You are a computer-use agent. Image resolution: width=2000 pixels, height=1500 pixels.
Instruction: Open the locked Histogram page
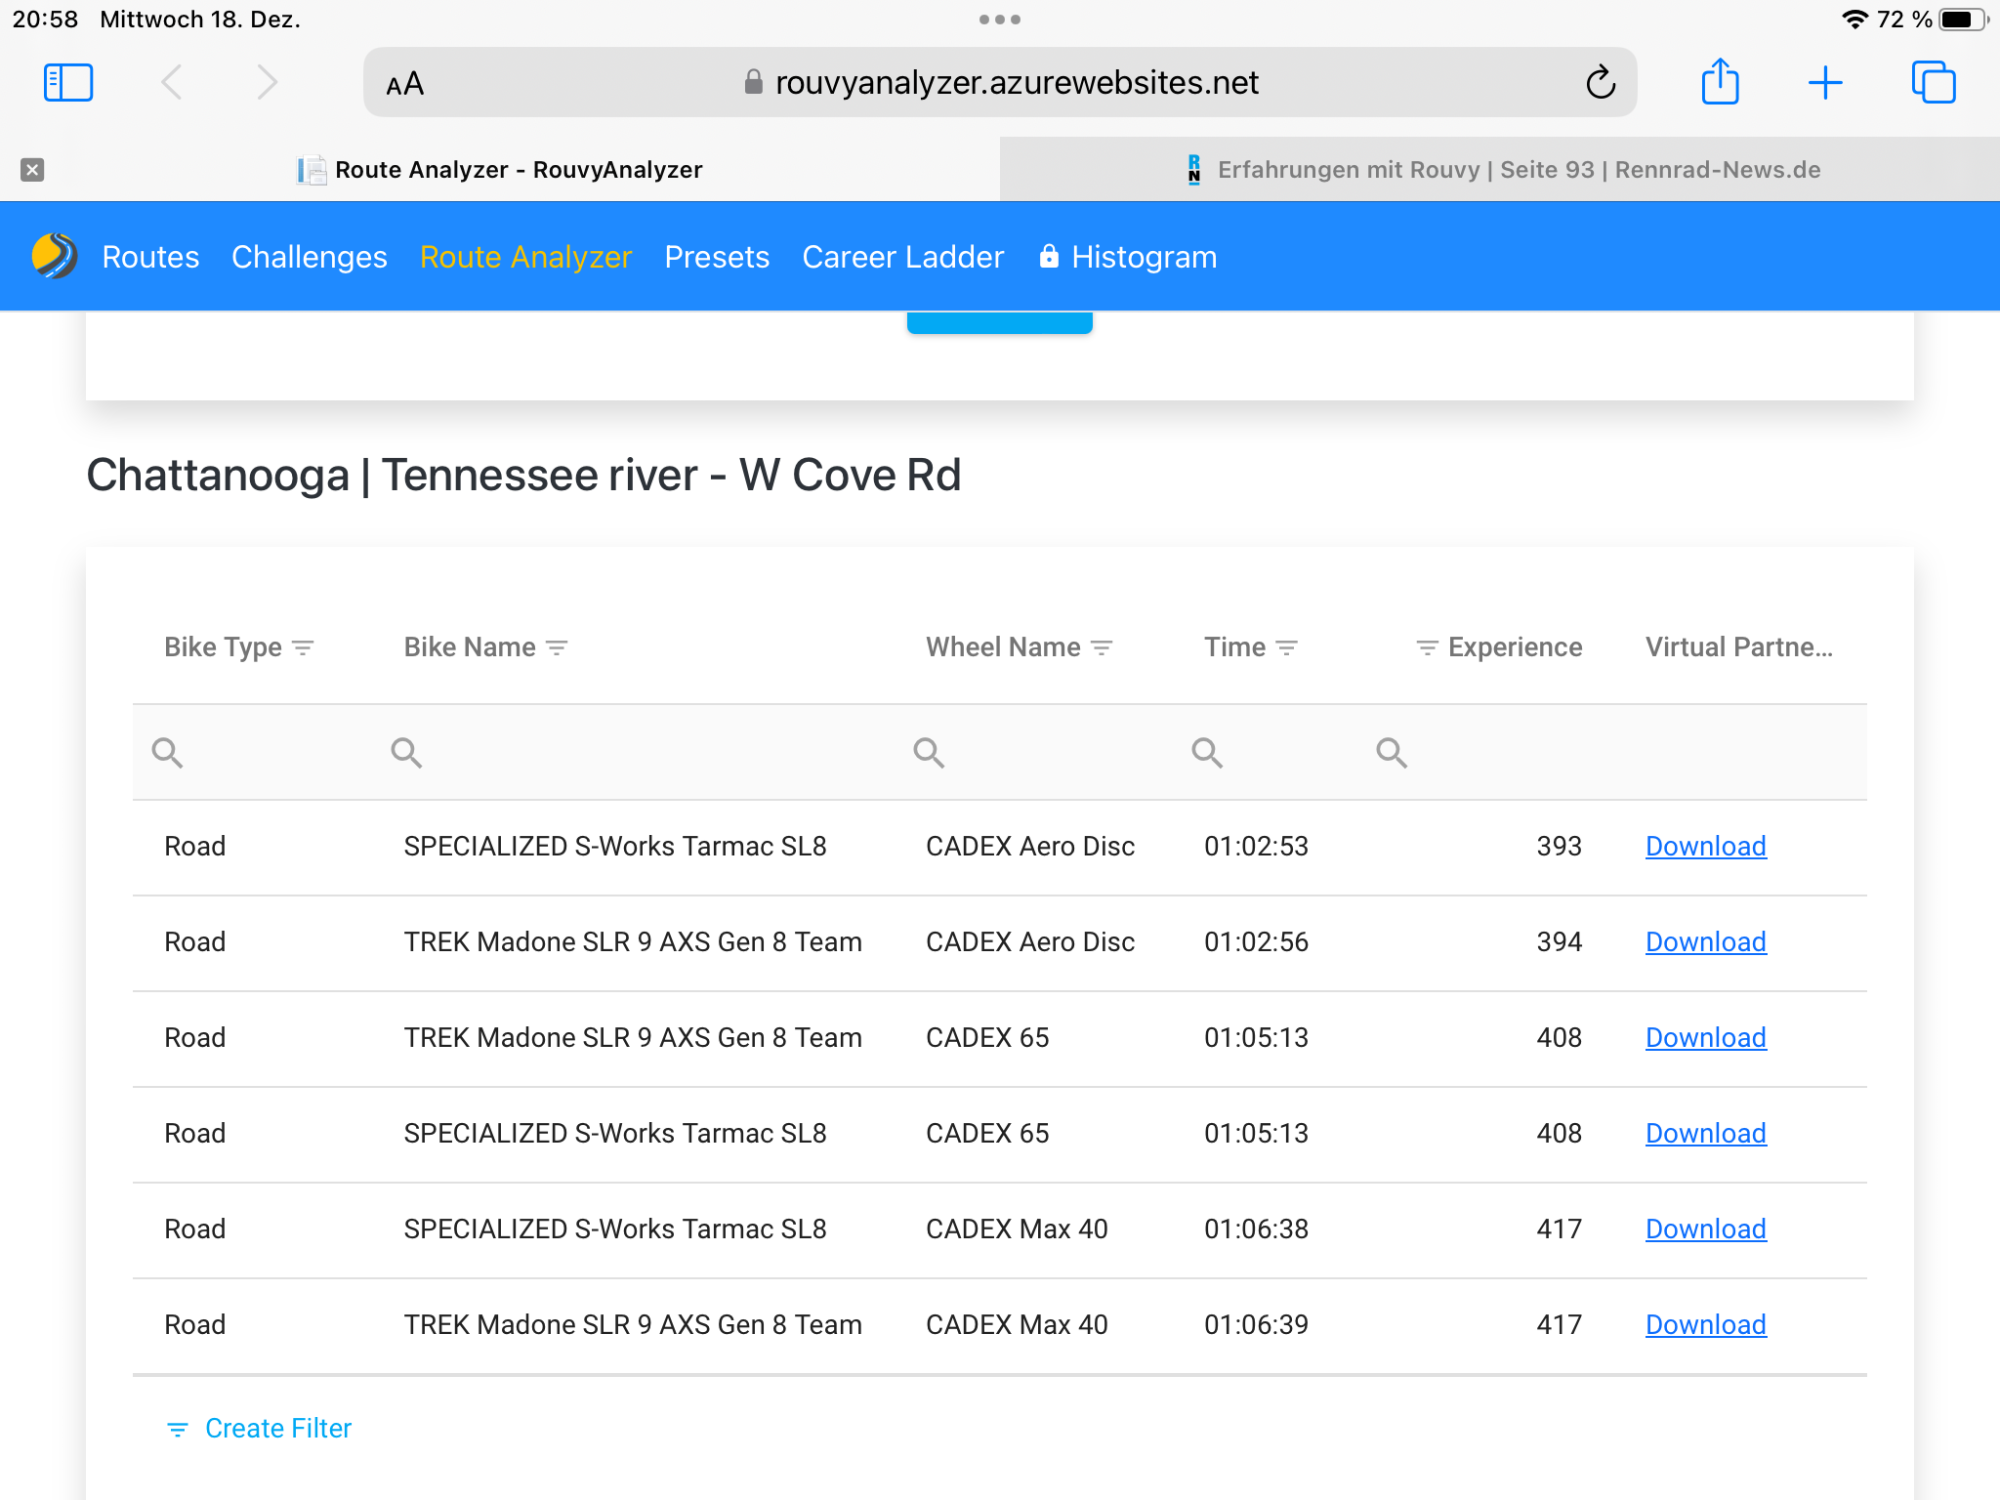(x=1128, y=257)
